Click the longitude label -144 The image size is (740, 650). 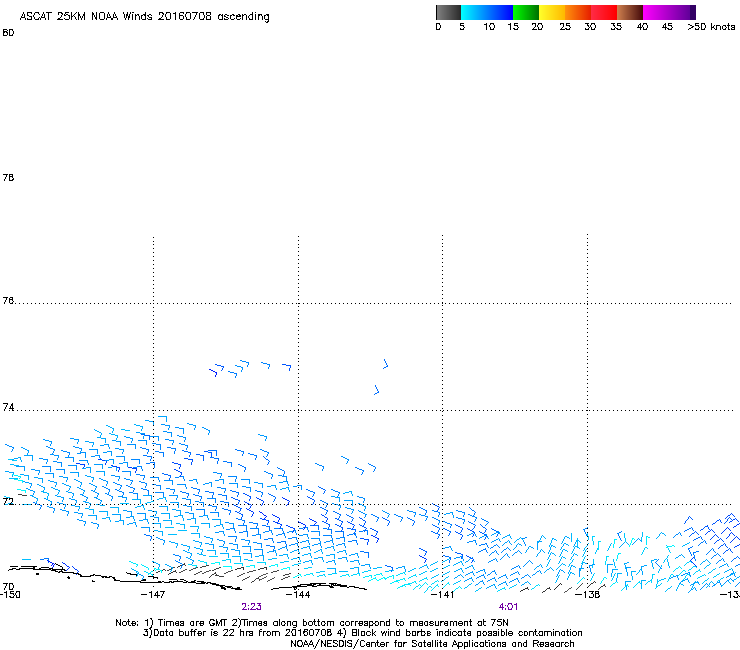coord(298,594)
